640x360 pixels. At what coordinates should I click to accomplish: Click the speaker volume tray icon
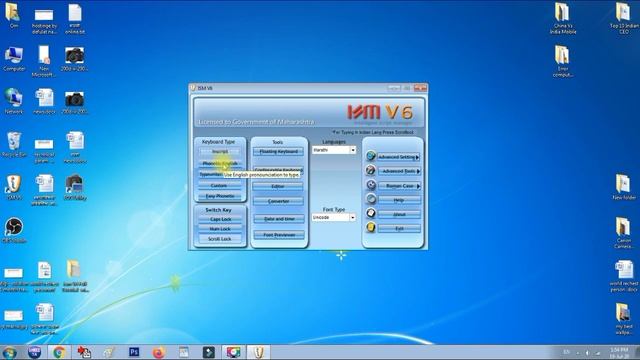(x=588, y=353)
